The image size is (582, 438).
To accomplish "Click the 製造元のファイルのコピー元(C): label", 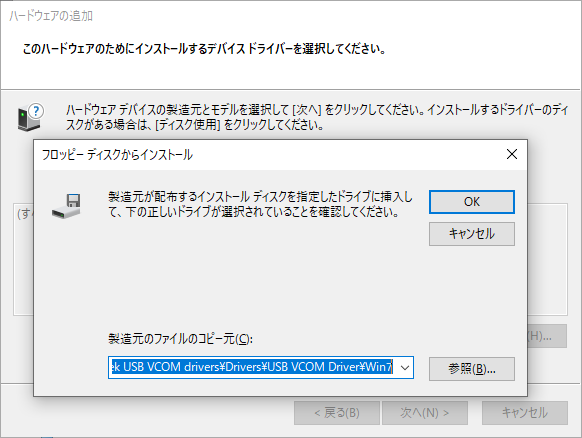I will [180, 339].
